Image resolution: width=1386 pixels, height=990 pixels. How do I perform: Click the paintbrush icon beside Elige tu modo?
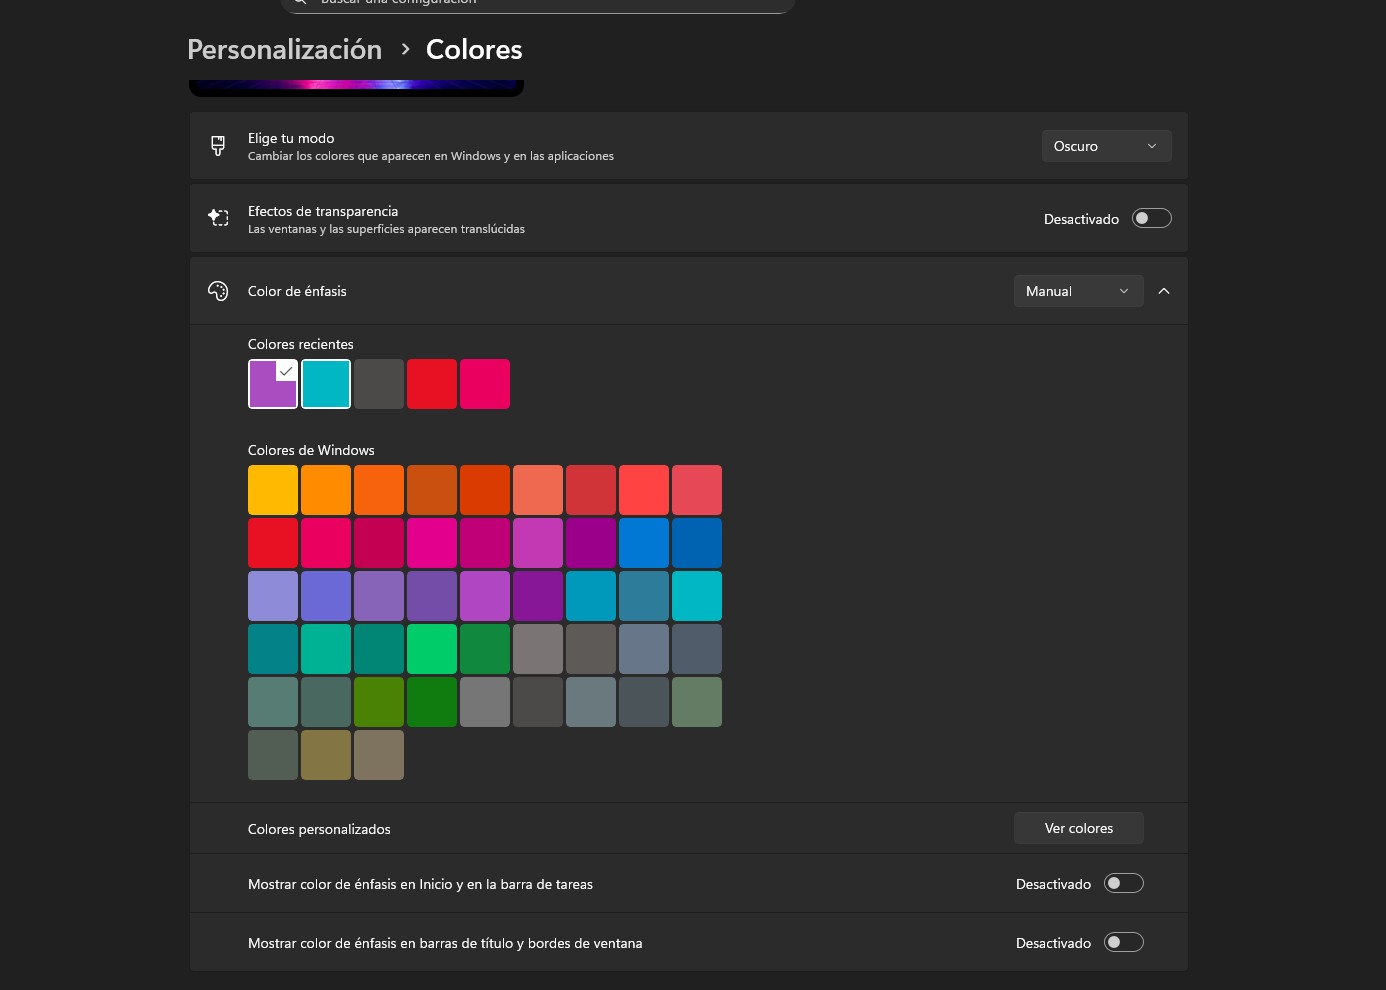click(218, 146)
